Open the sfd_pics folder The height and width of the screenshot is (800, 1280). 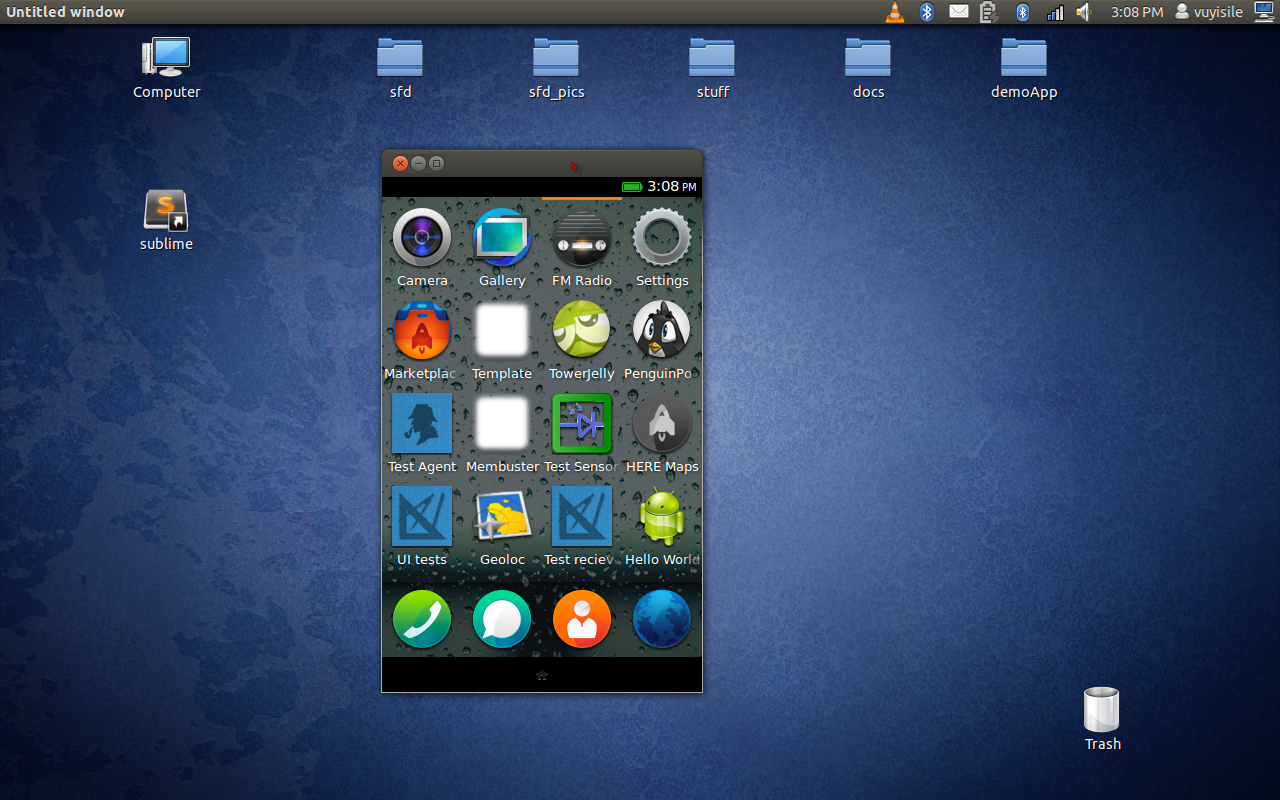556,68
